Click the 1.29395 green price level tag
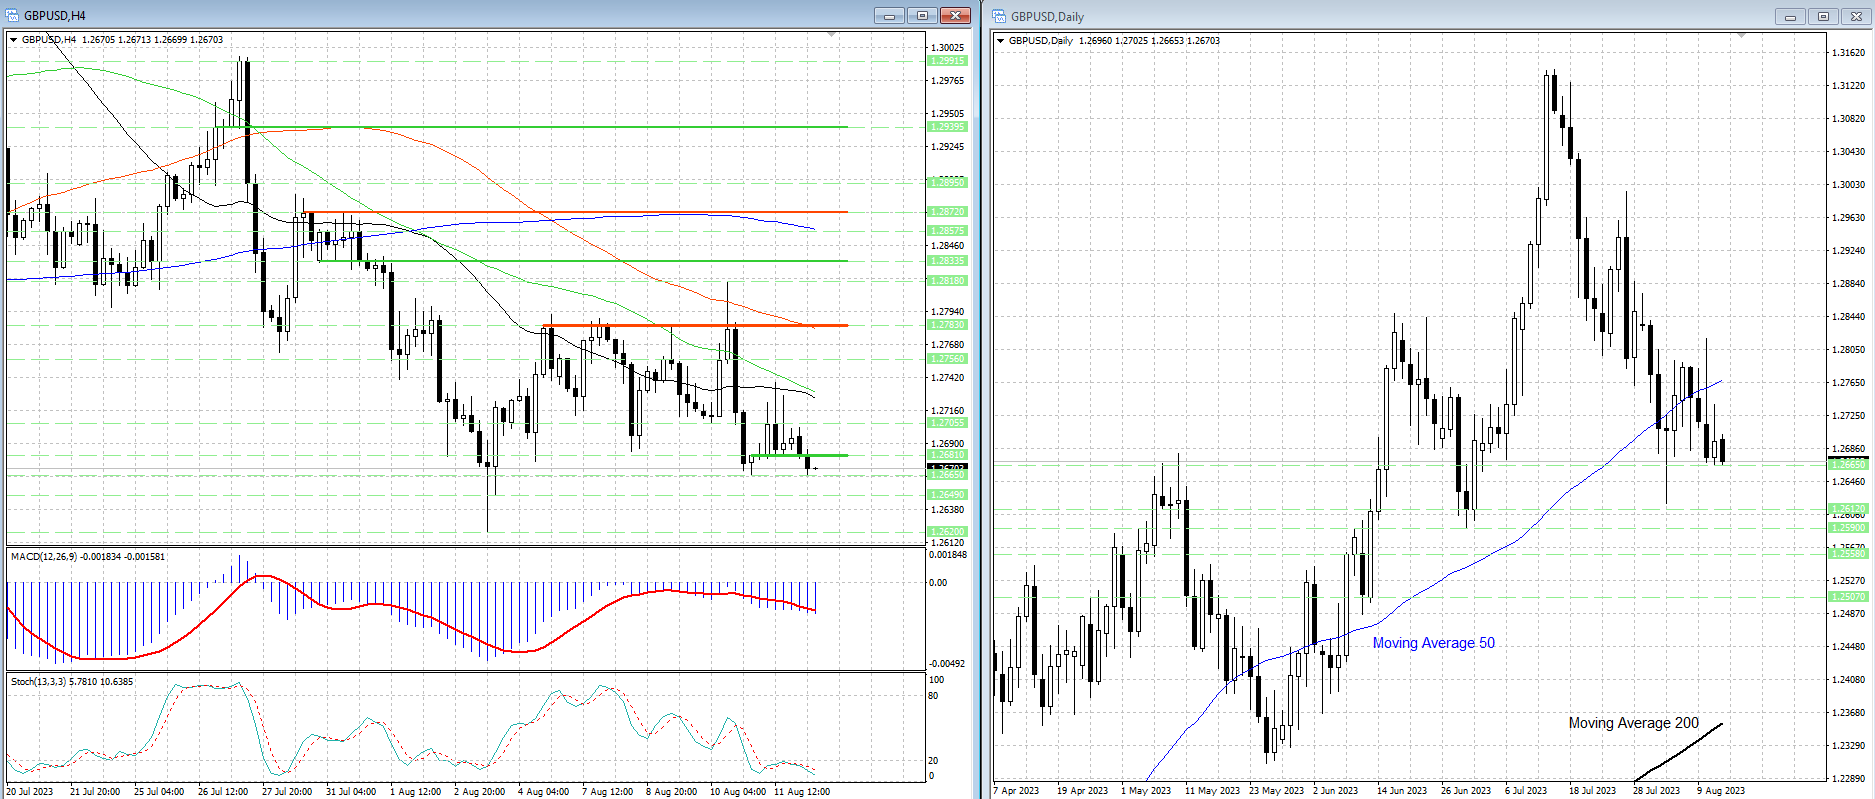Screen dimensions: 1875x799 point(947,127)
